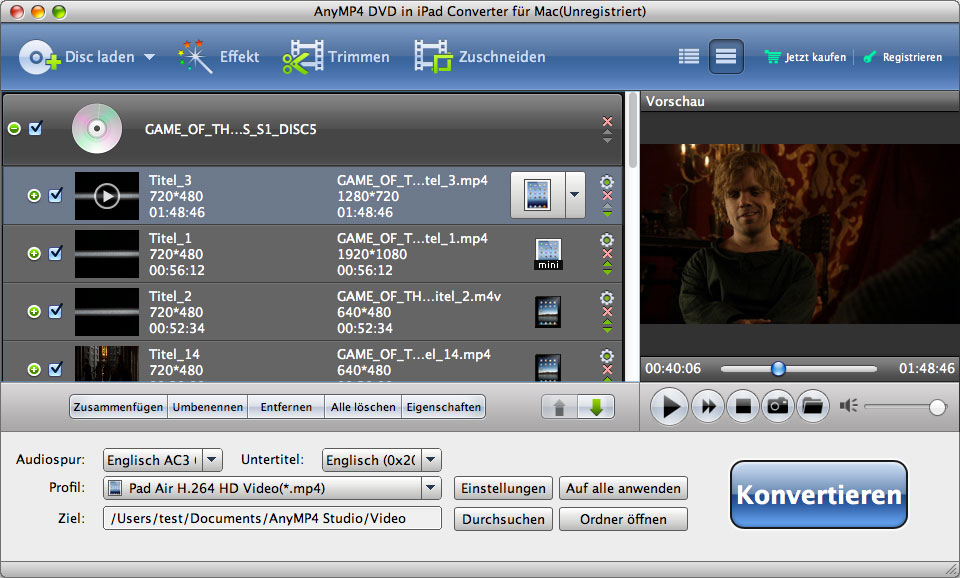Remove the disc with its red X
This screenshot has height=578, width=960.
pyautogui.click(x=607, y=121)
